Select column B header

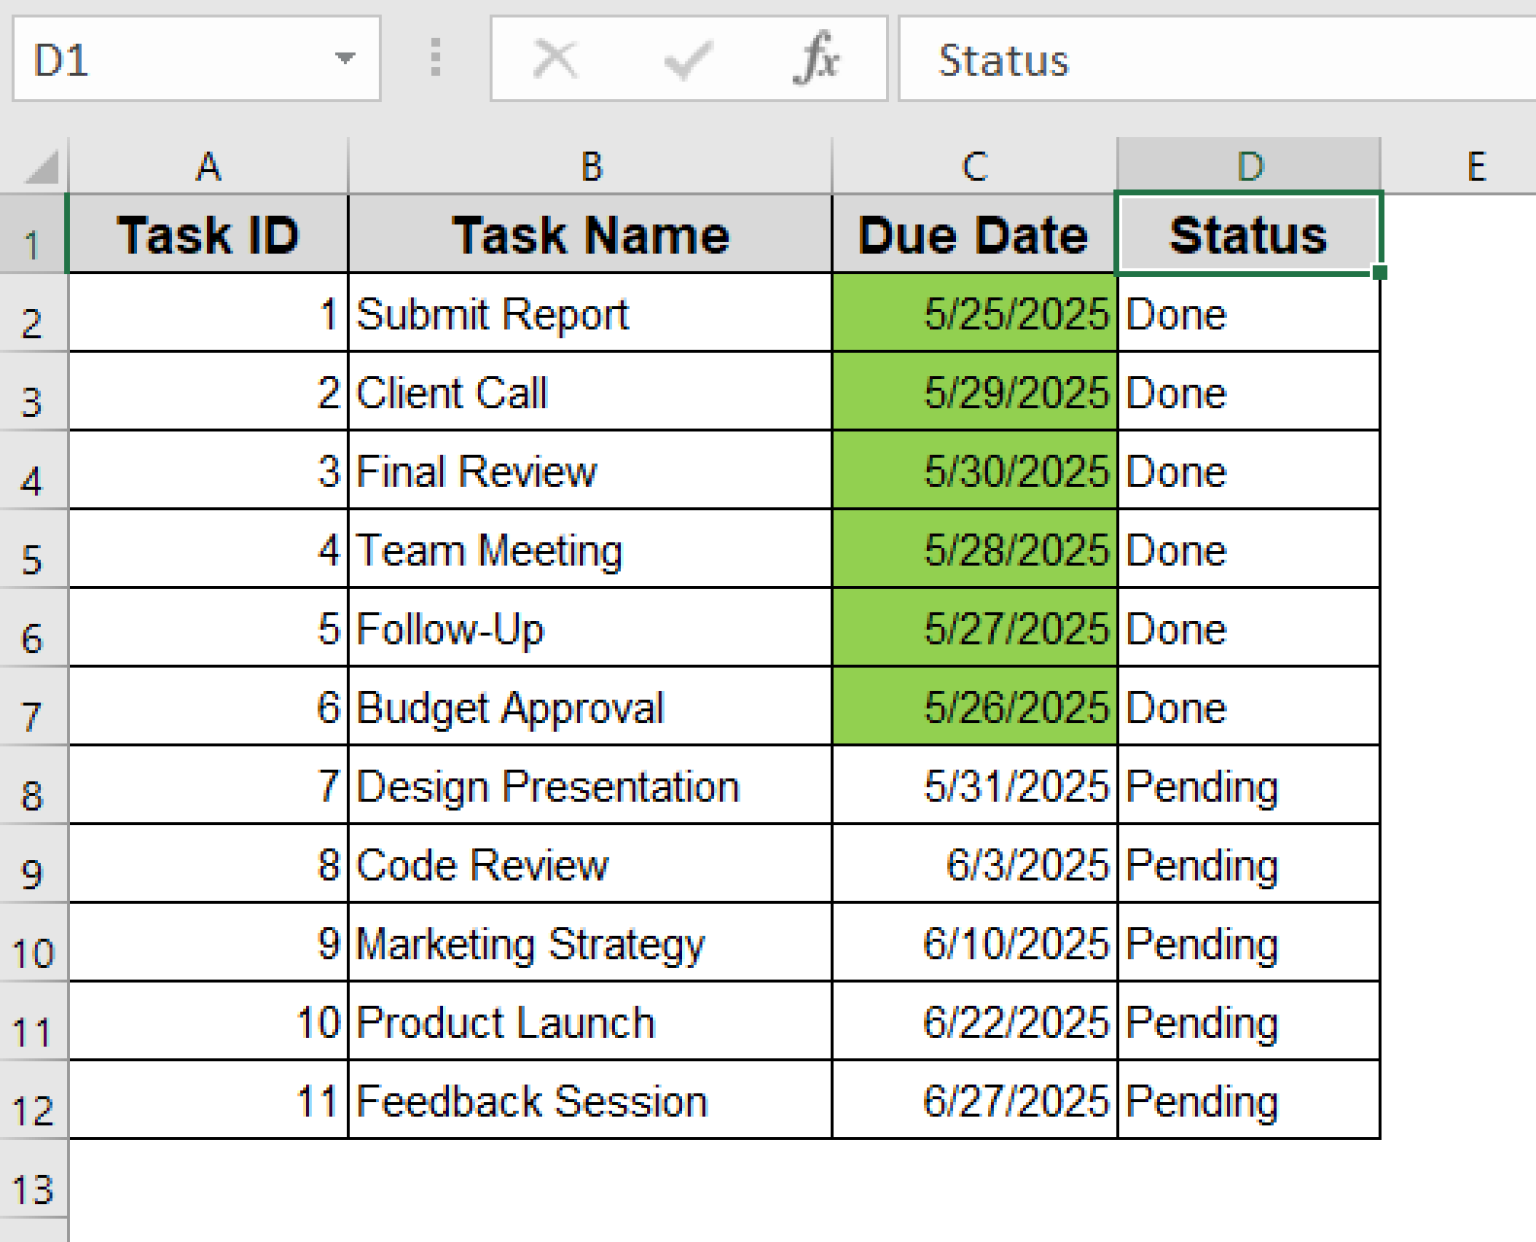pyautogui.click(x=590, y=166)
